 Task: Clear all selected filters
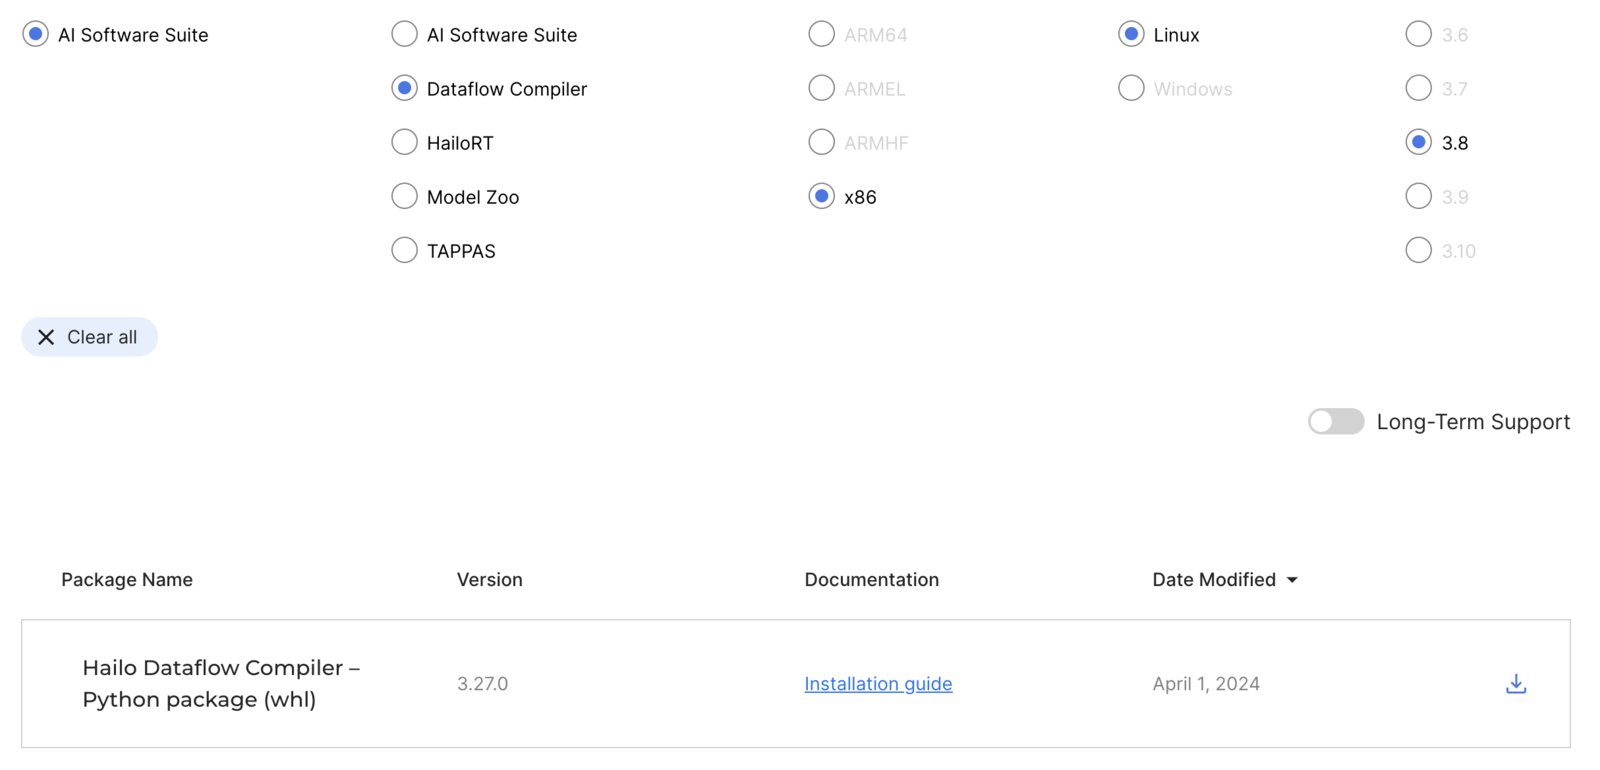[89, 337]
